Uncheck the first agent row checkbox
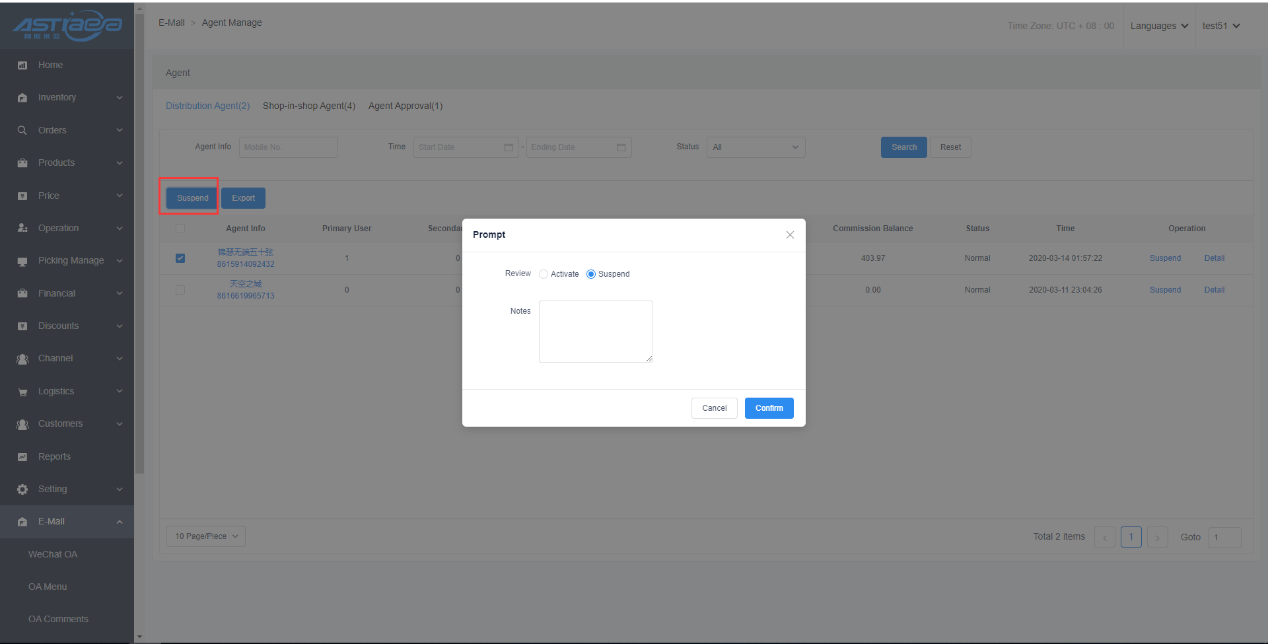 click(180, 258)
